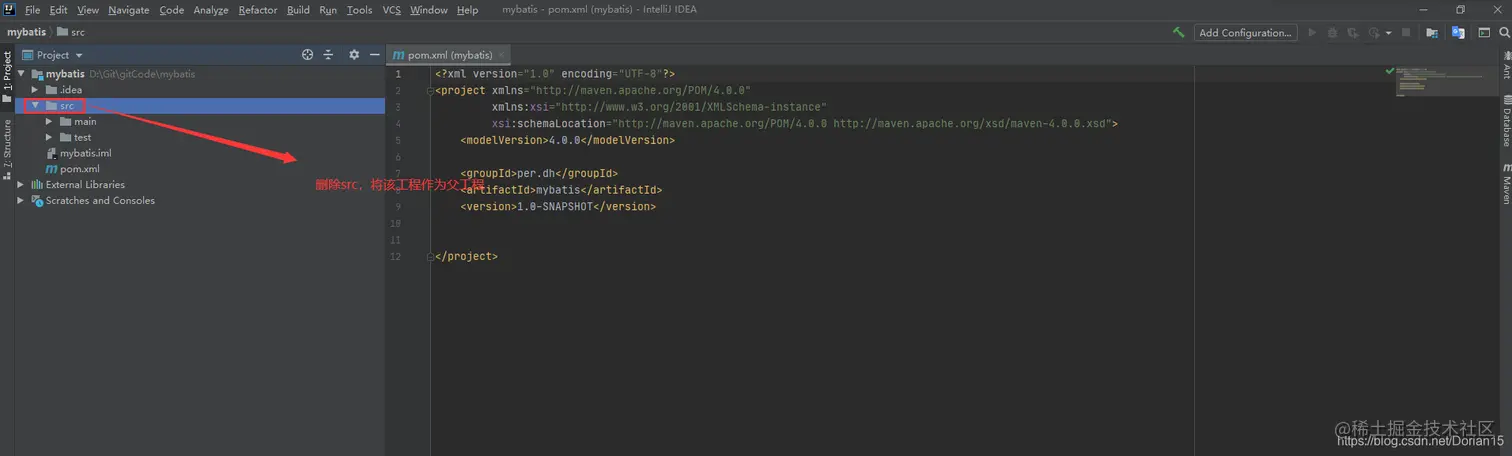Click the xml version declaration line
The height and width of the screenshot is (456, 1512).
tap(555, 74)
